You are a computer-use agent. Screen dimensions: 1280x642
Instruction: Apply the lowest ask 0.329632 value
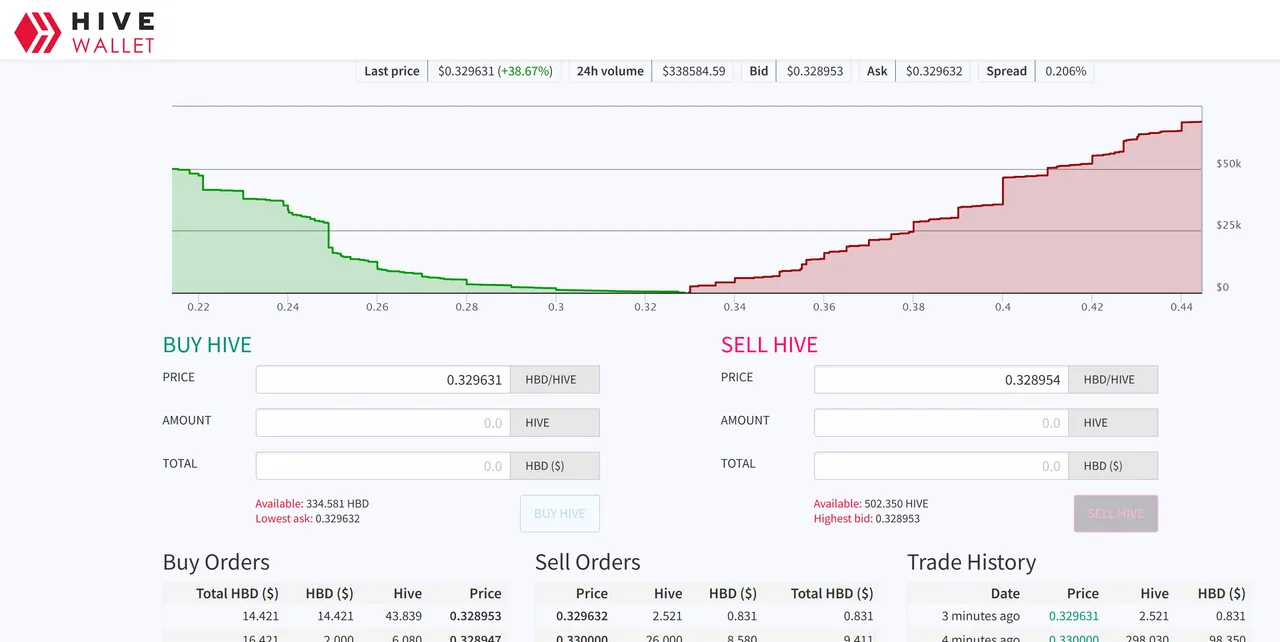click(308, 519)
